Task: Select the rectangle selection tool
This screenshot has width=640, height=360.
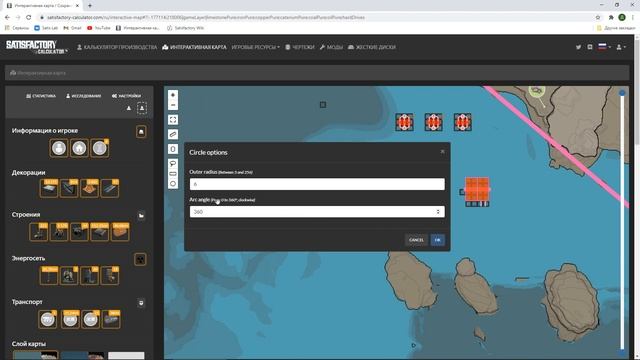Action: pyautogui.click(x=173, y=174)
